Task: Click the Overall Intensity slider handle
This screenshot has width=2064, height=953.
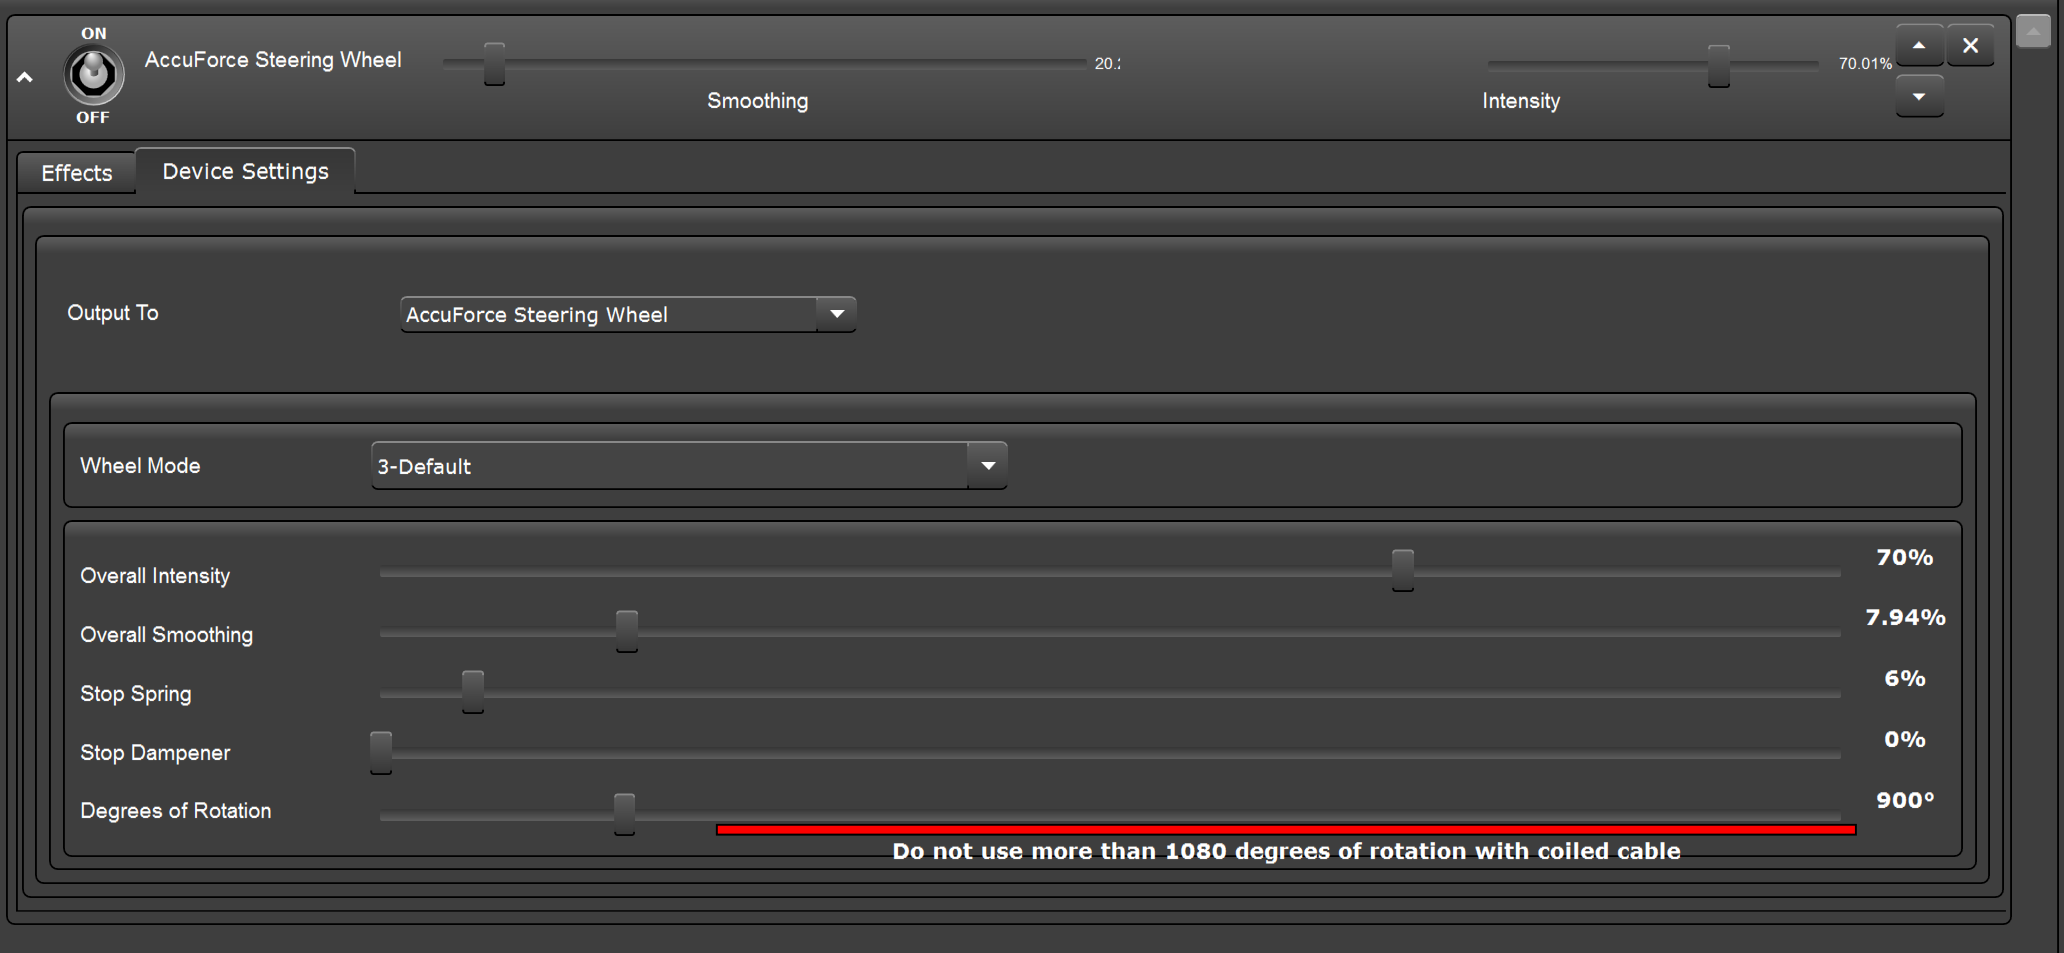Action: [x=1403, y=570]
